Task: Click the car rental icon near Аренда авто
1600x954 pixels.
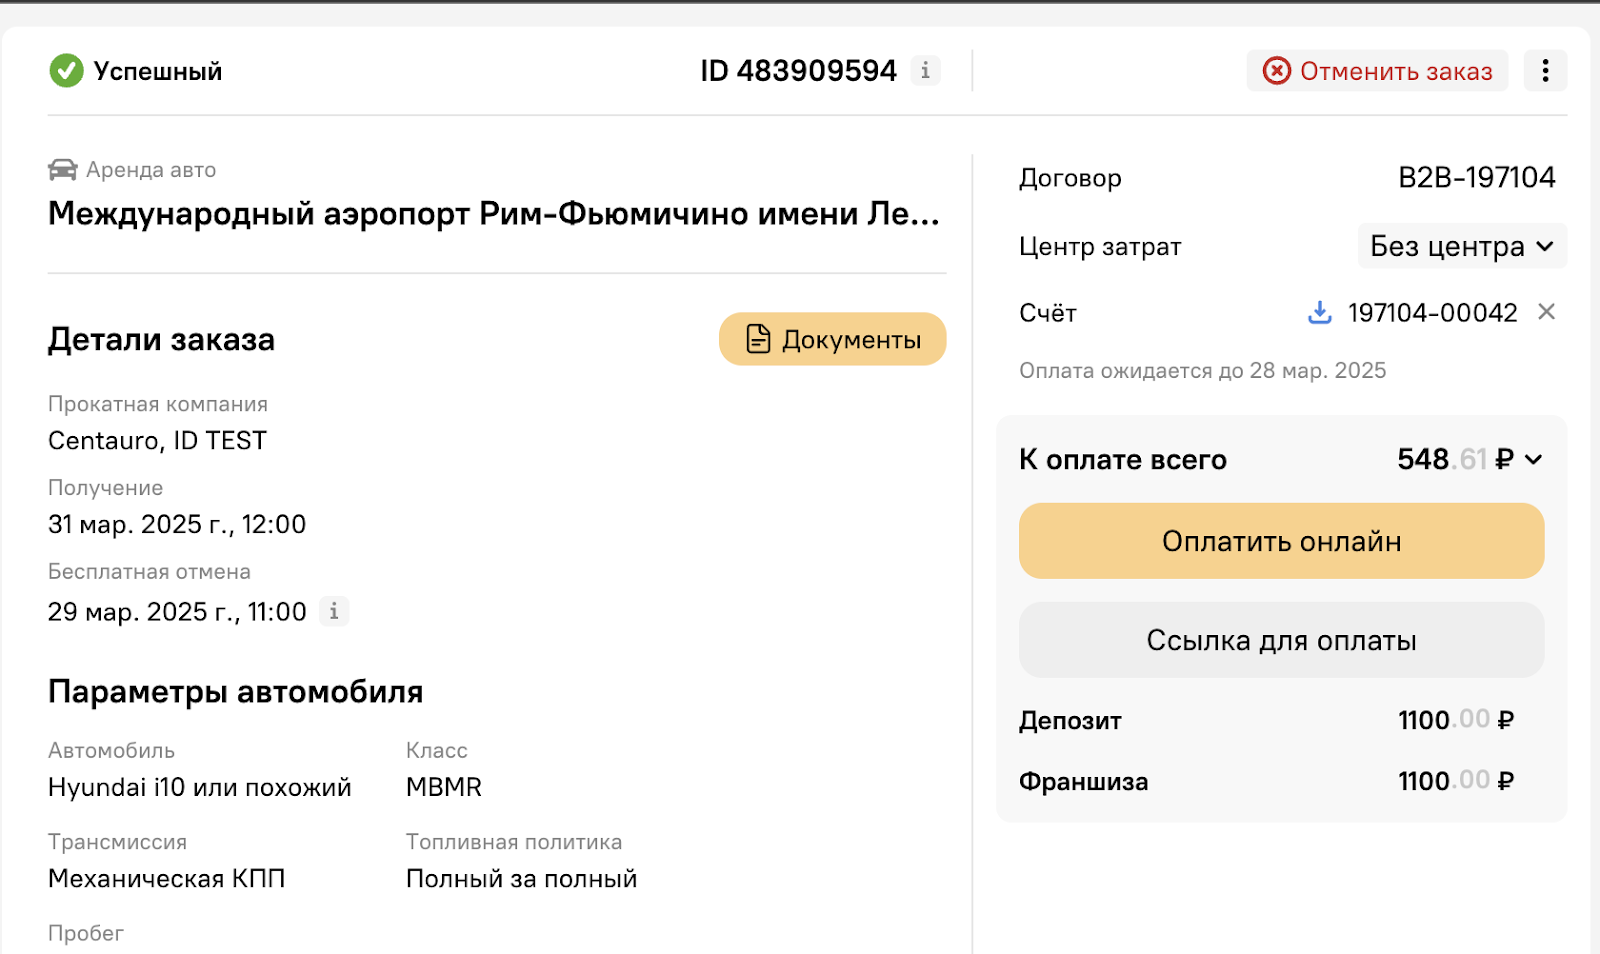Action: click(62, 170)
